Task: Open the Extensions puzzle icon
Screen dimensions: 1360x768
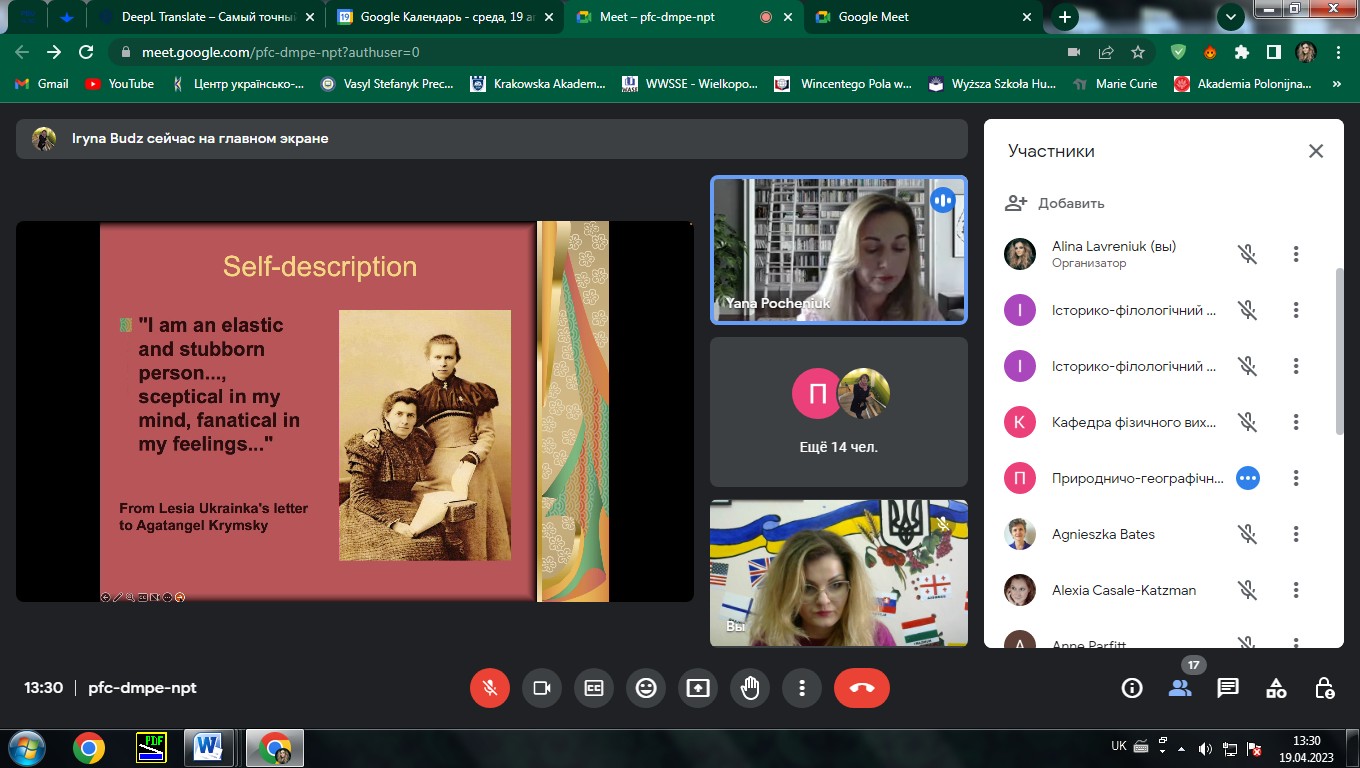Action: [1242, 52]
